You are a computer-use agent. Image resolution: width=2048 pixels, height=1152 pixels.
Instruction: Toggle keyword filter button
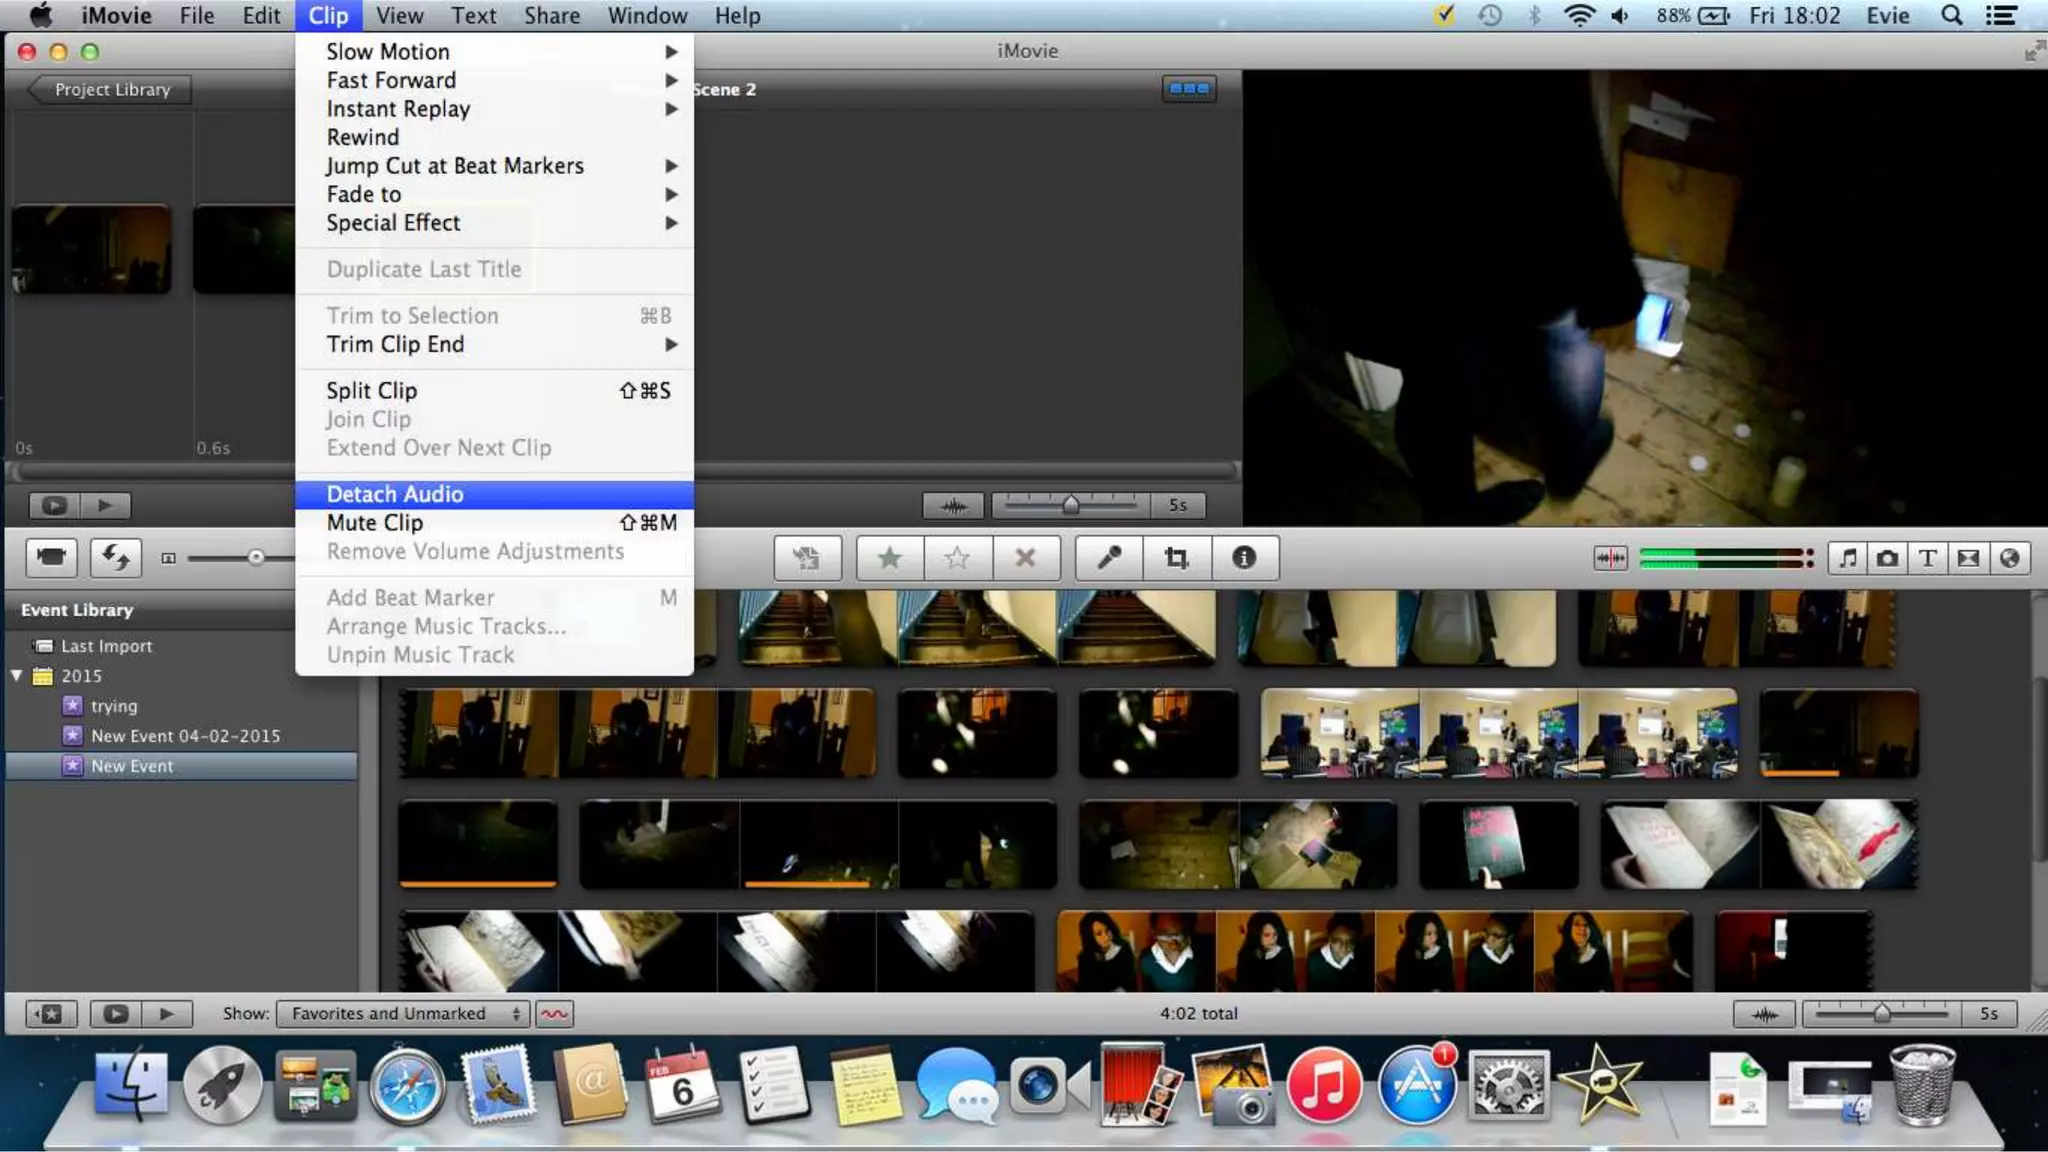tap(554, 1014)
